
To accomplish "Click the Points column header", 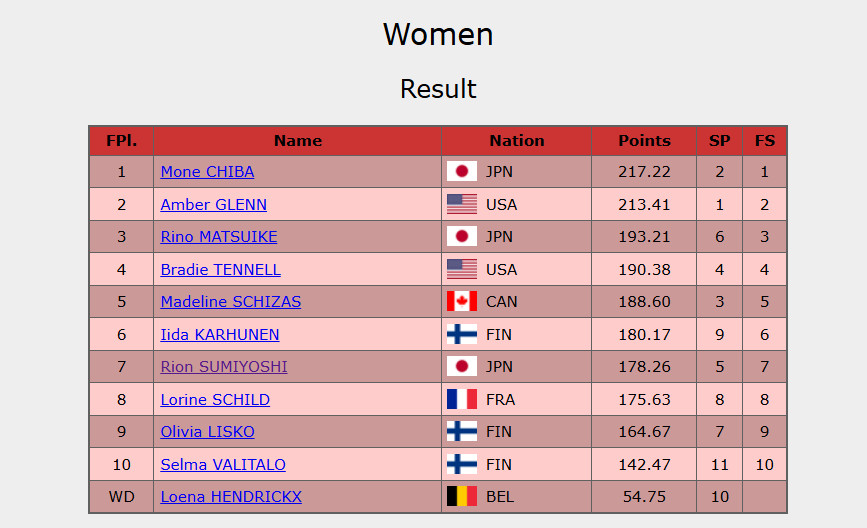I will coord(644,141).
